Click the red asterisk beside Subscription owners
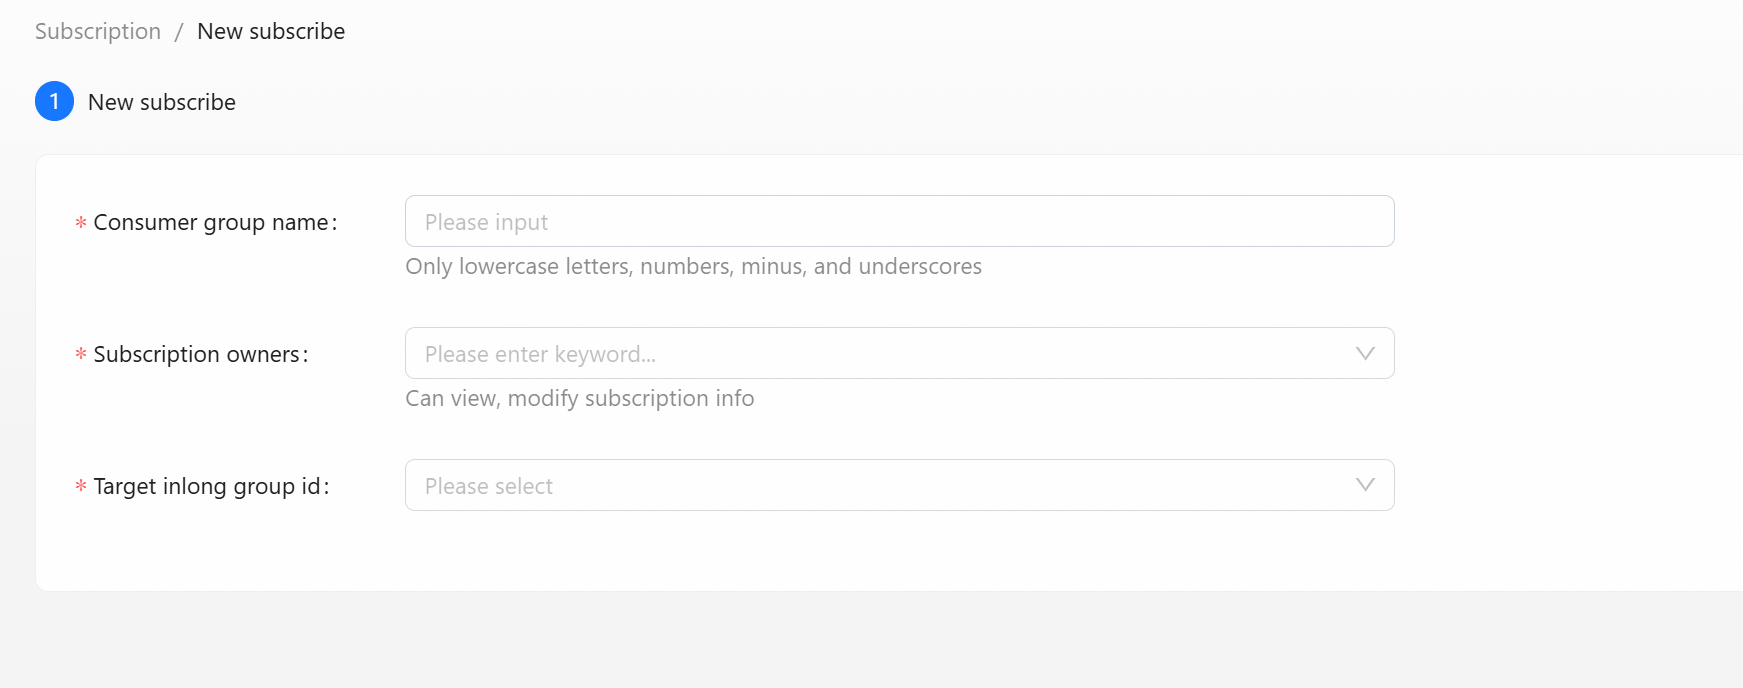This screenshot has width=1743, height=688. pyautogui.click(x=81, y=354)
